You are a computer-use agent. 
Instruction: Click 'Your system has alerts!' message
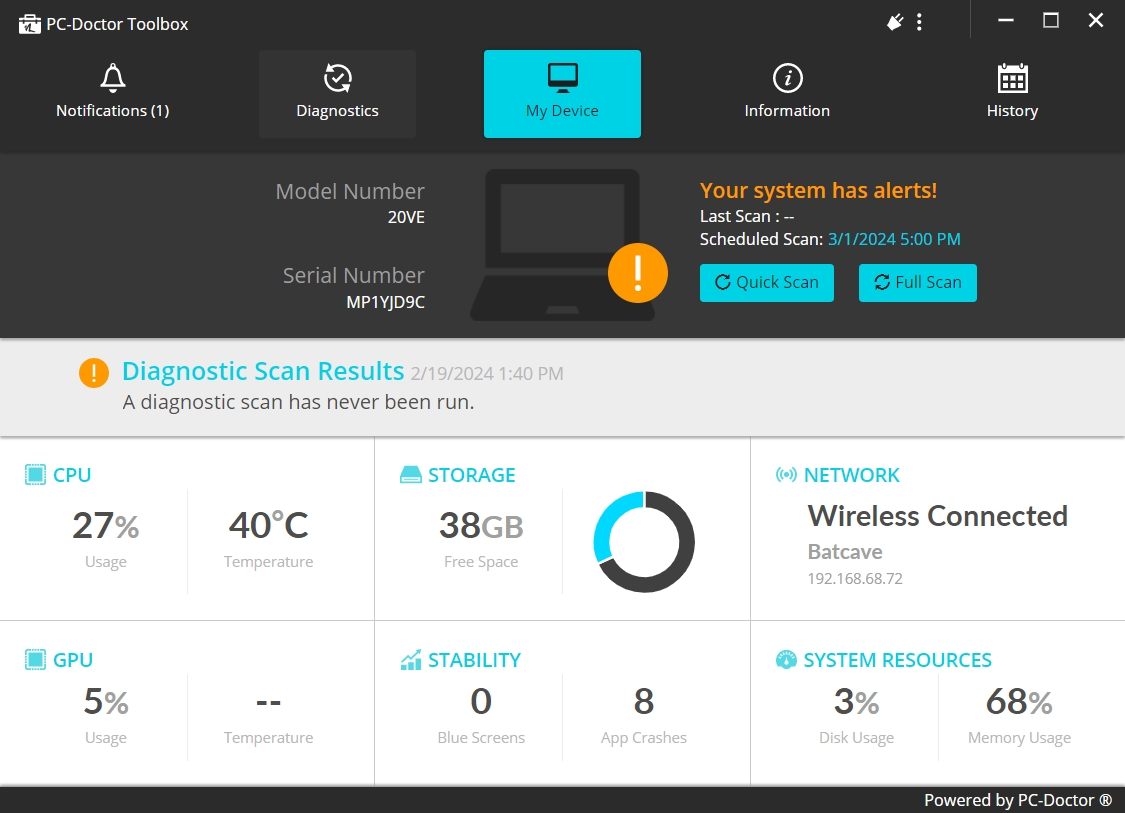[x=819, y=190]
